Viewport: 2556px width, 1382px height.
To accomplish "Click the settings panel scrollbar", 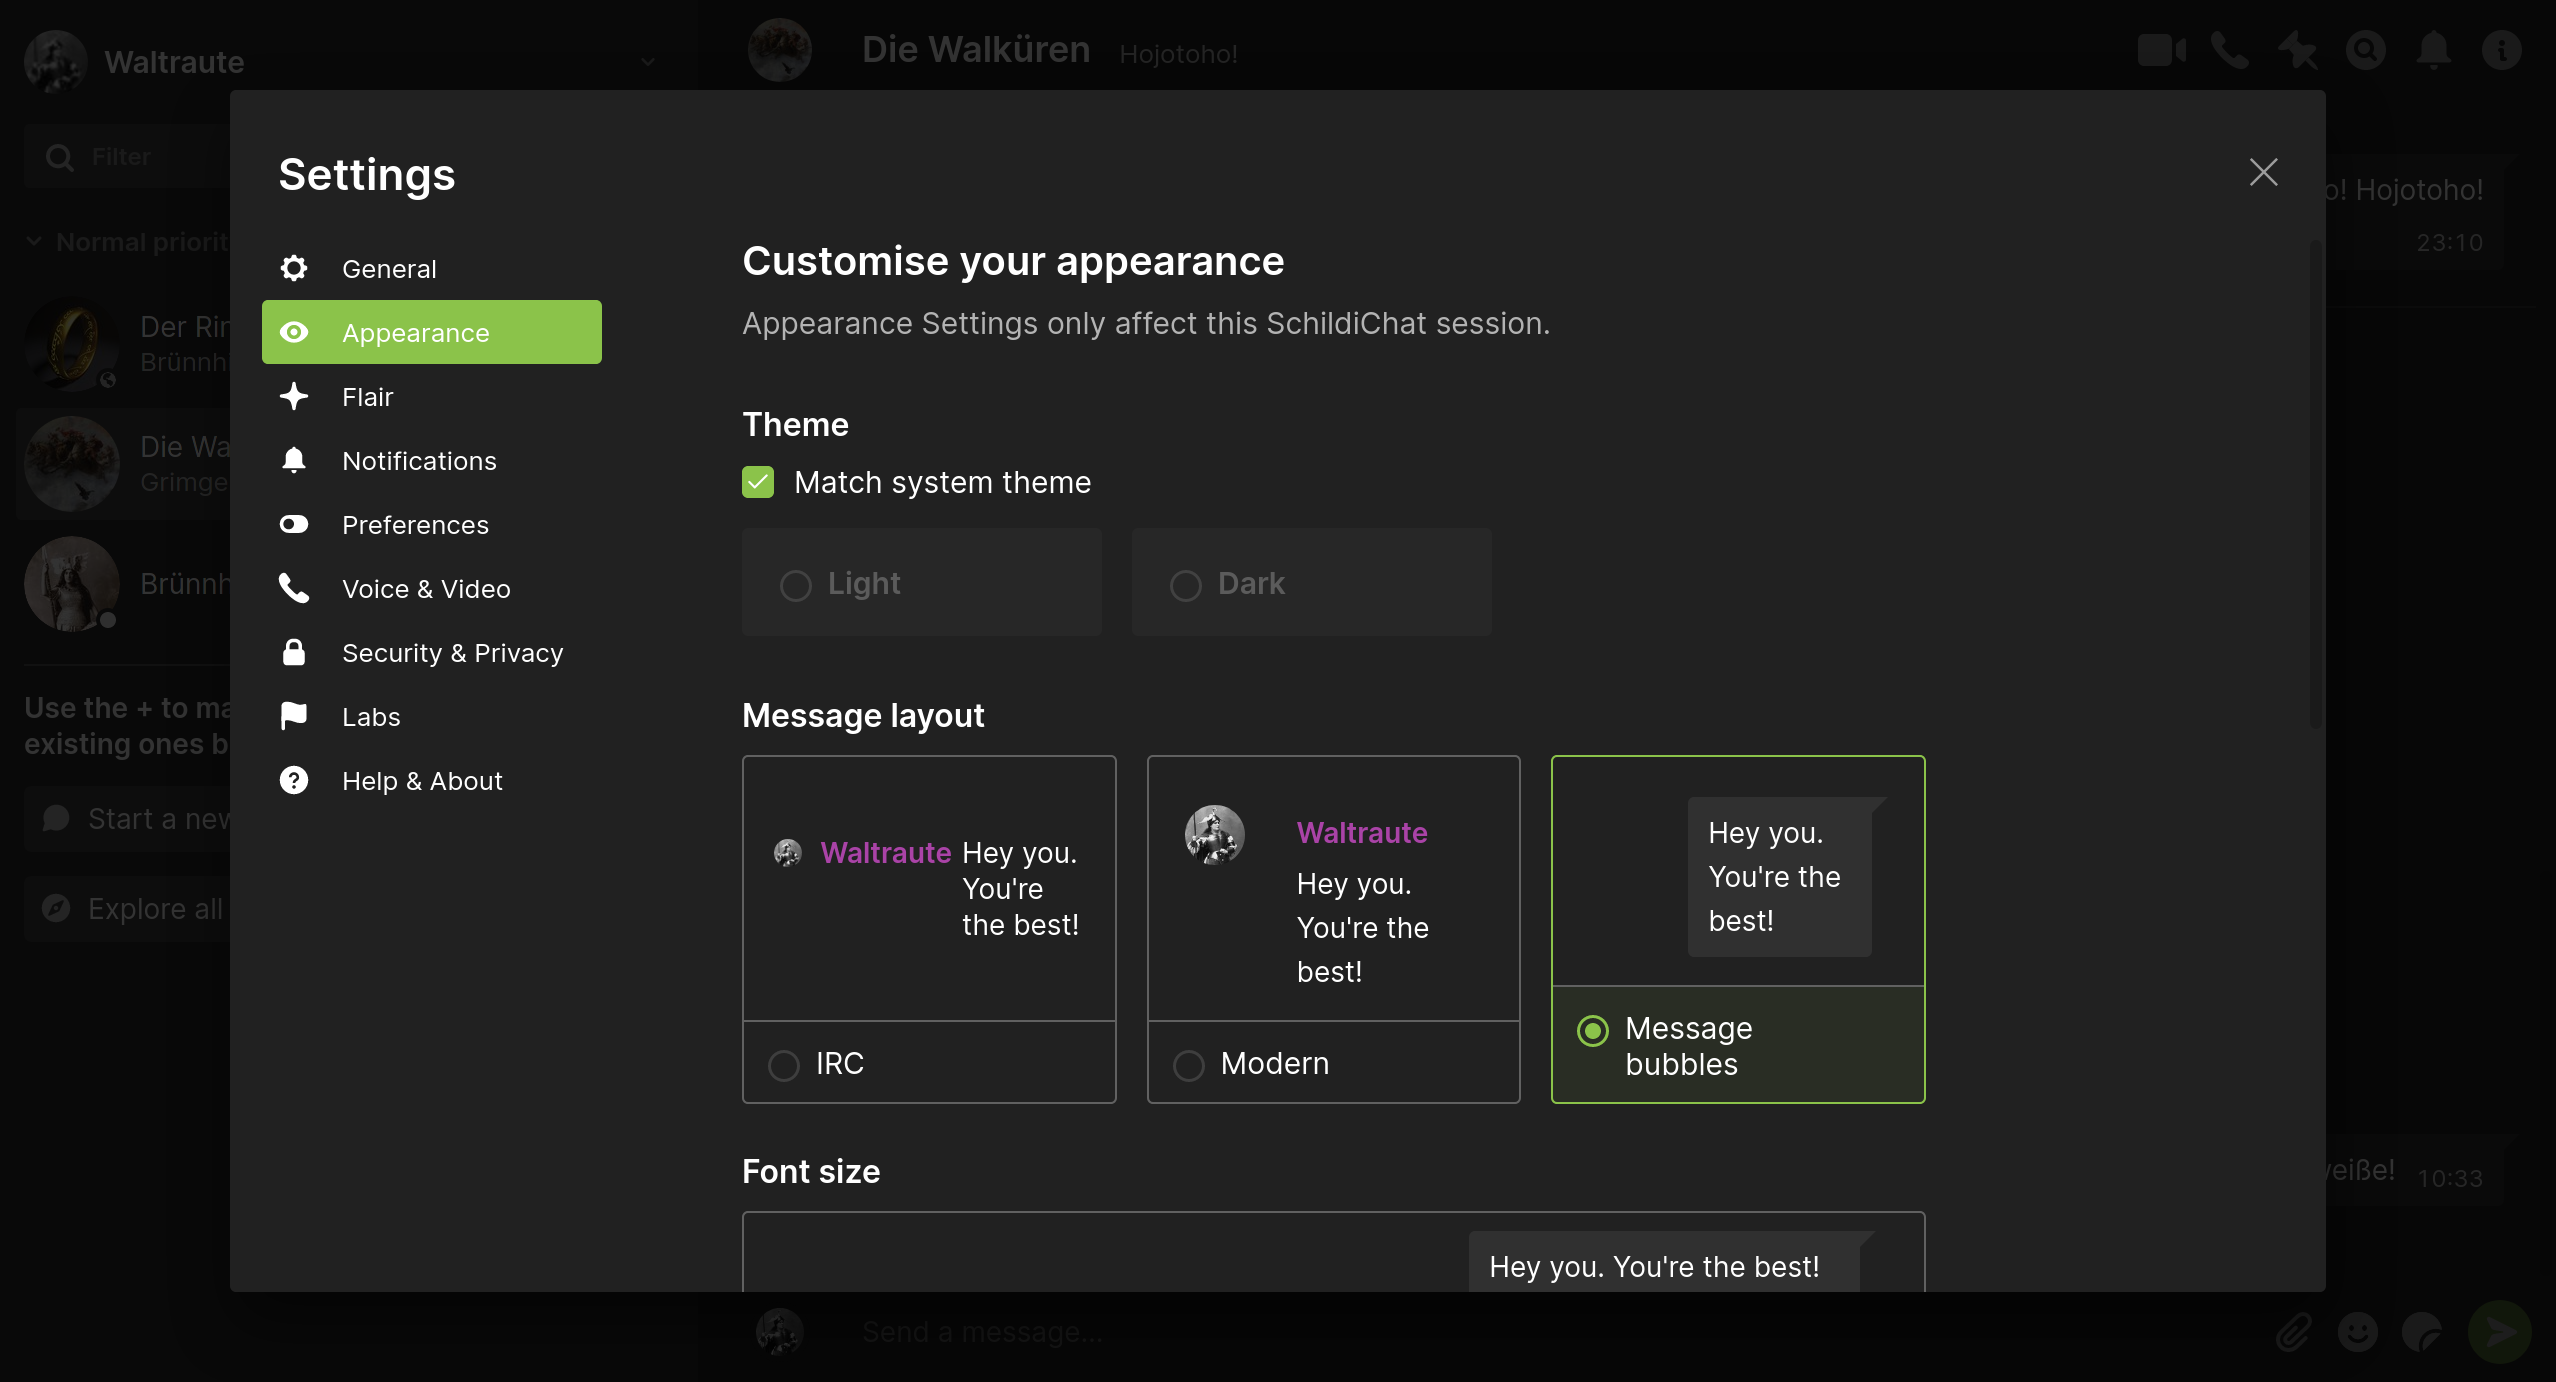I will click(x=2314, y=485).
